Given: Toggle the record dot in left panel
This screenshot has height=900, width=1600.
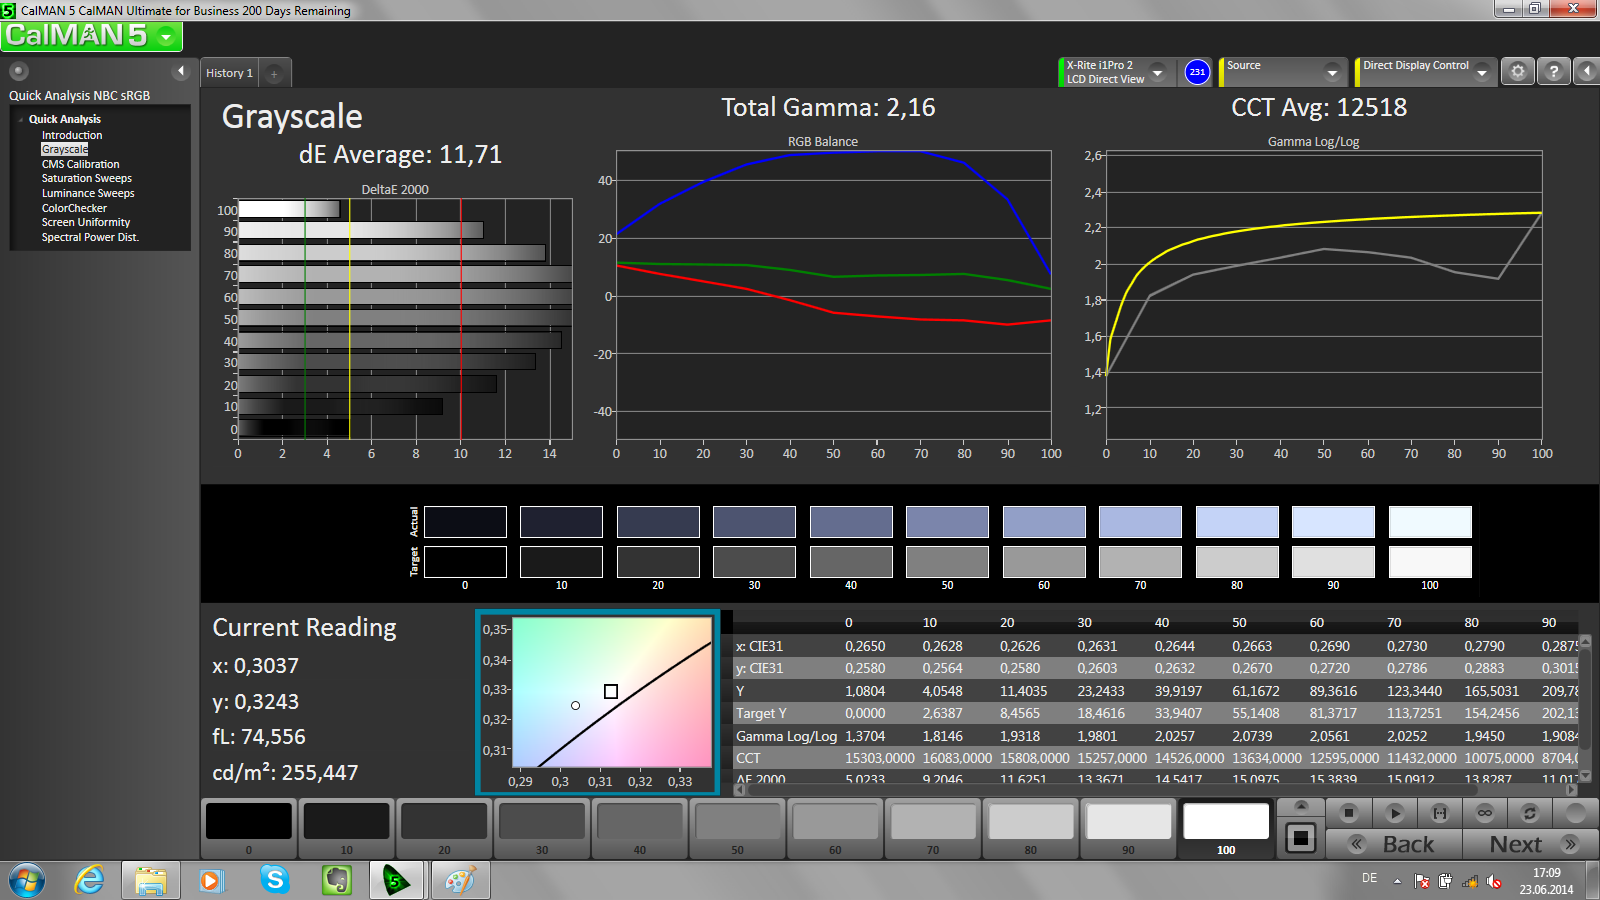Looking at the screenshot, I should [19, 71].
